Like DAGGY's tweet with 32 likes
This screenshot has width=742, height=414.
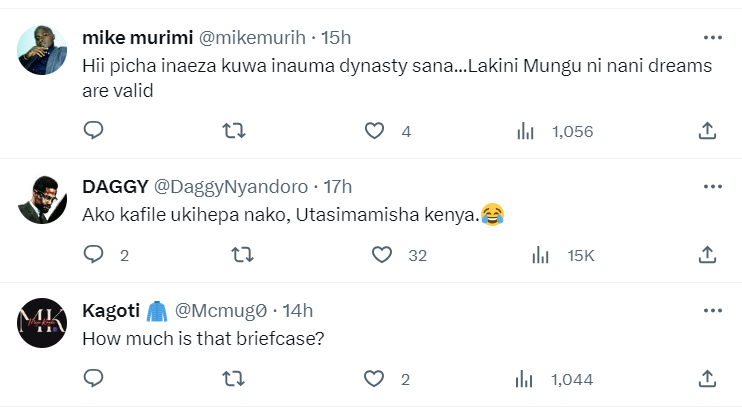click(381, 255)
